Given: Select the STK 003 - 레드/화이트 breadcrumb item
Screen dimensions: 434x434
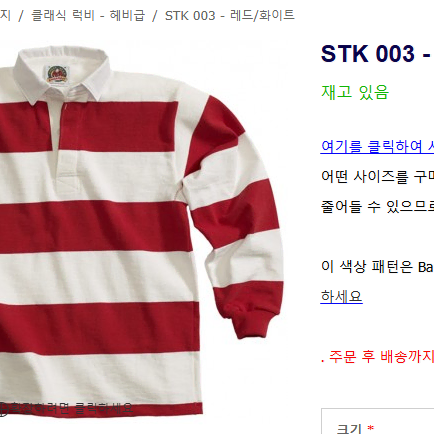Looking at the screenshot, I should pos(230,15).
